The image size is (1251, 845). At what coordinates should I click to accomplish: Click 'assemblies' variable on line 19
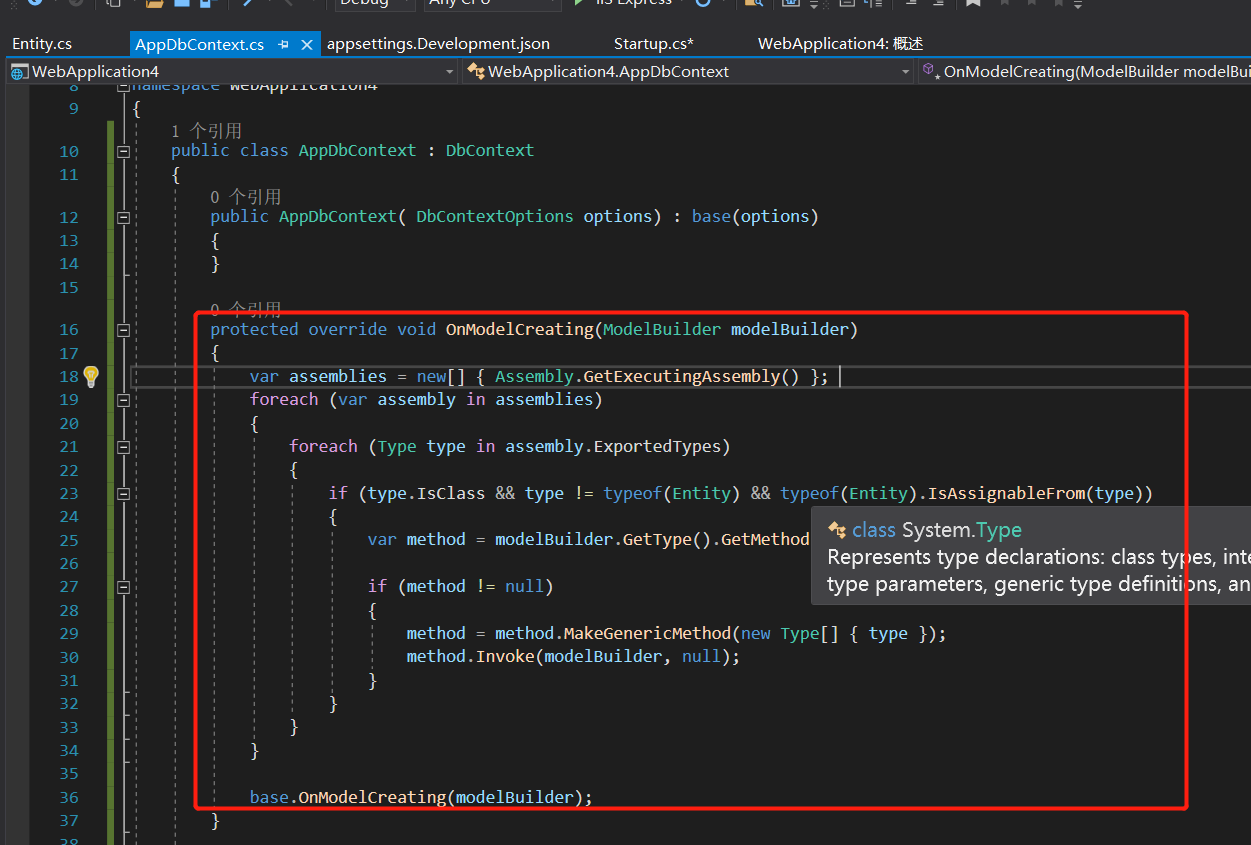(x=544, y=399)
